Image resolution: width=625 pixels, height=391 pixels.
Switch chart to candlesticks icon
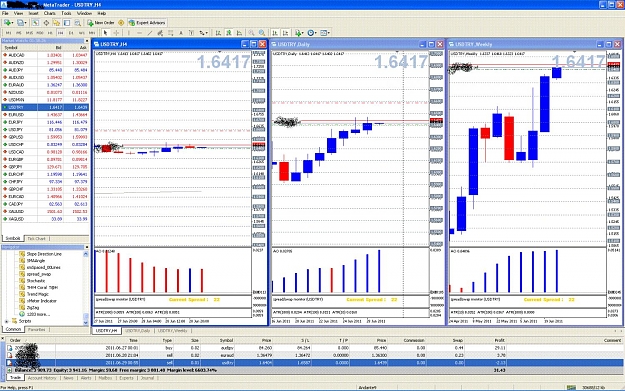229,33
